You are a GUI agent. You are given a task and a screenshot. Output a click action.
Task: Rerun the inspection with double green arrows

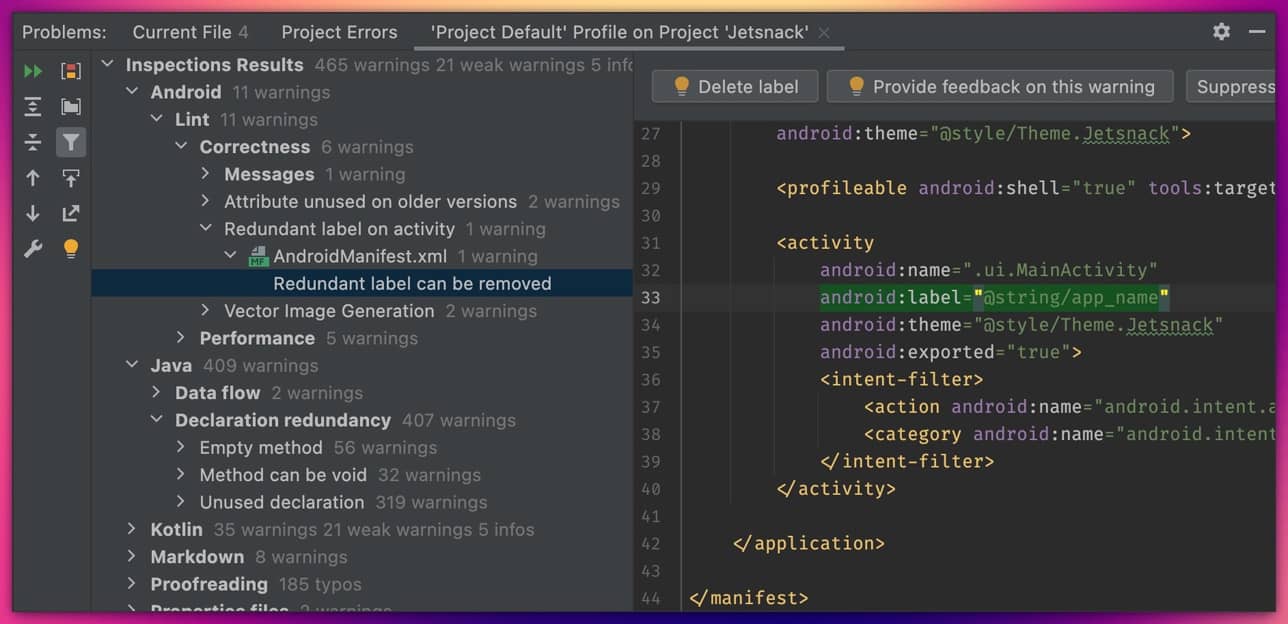33,70
